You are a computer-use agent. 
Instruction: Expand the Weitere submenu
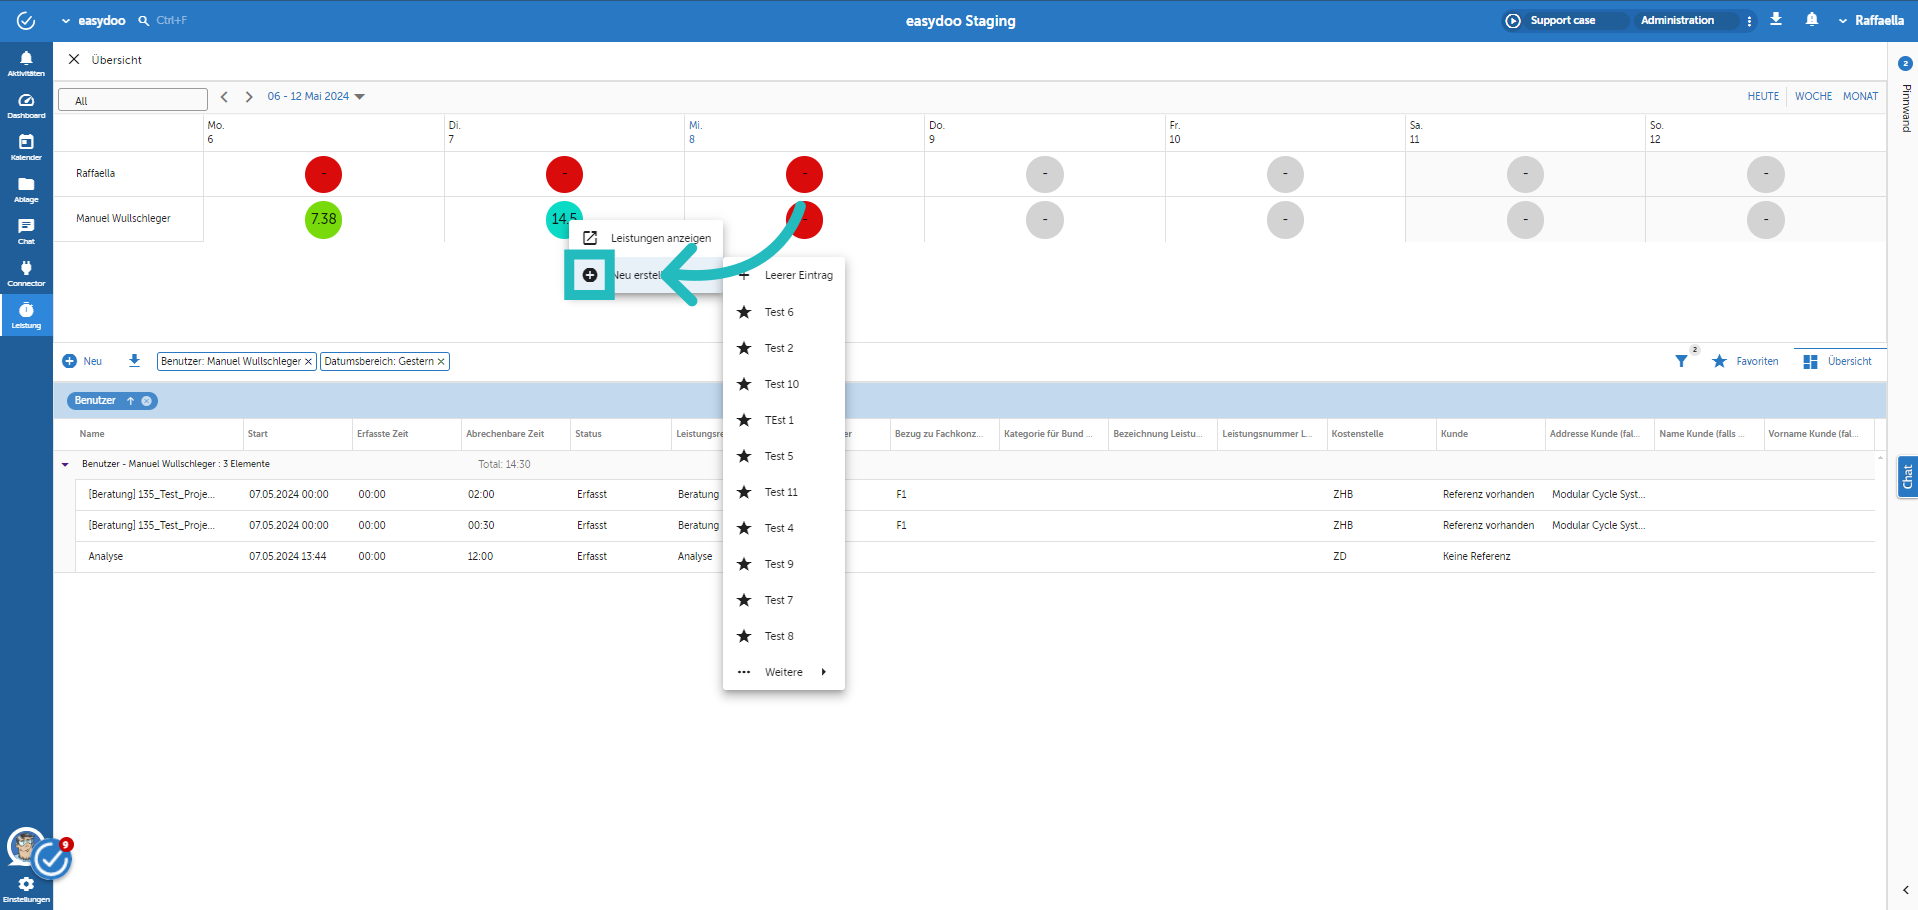[x=784, y=672]
